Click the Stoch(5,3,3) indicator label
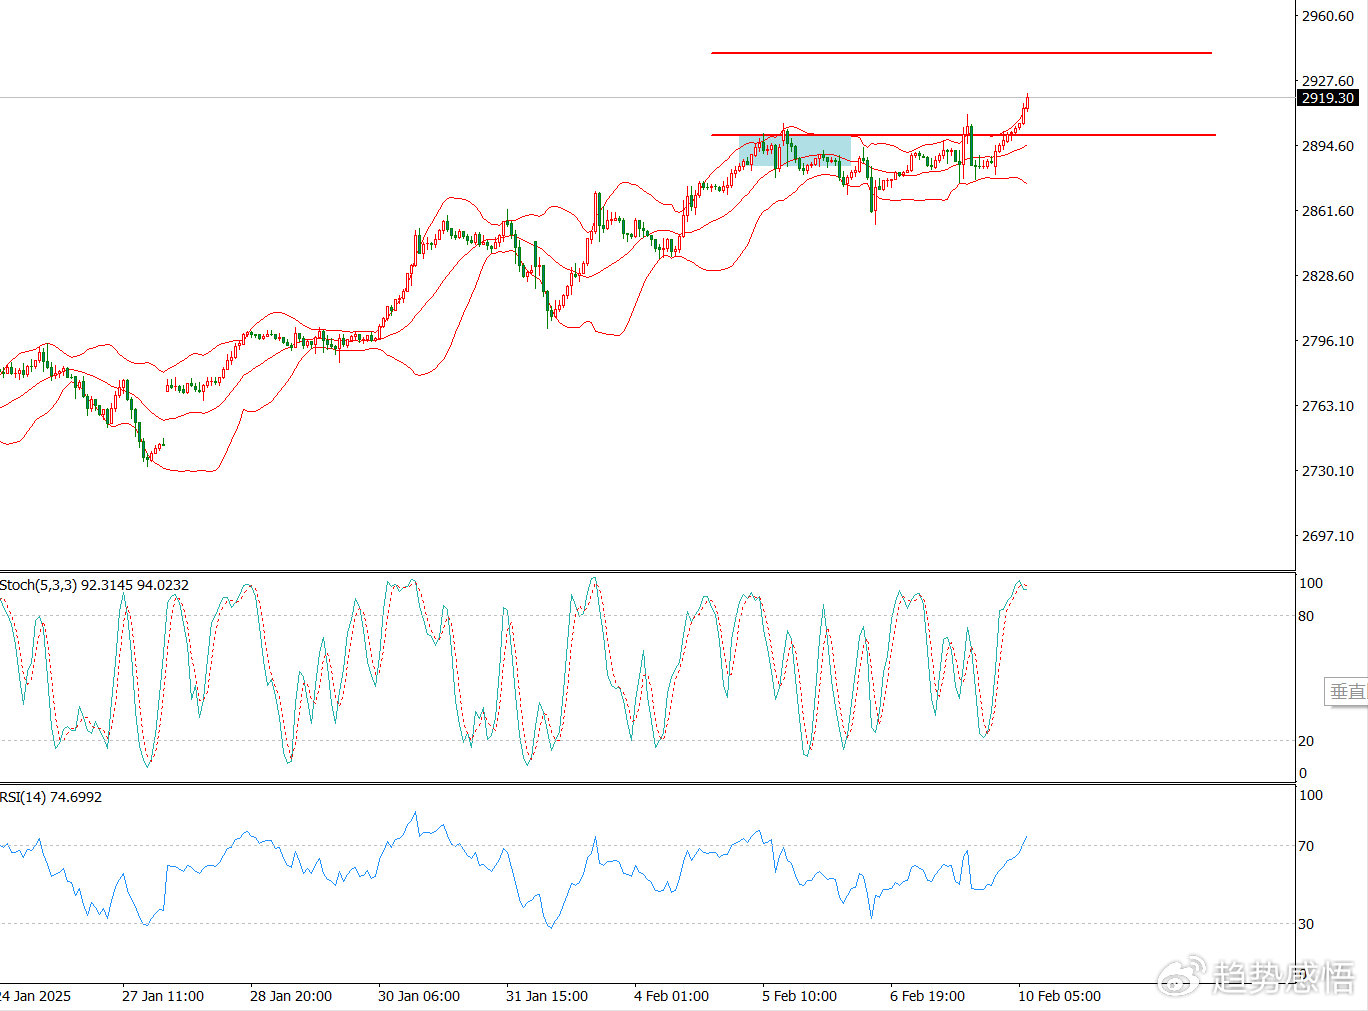 (95, 585)
